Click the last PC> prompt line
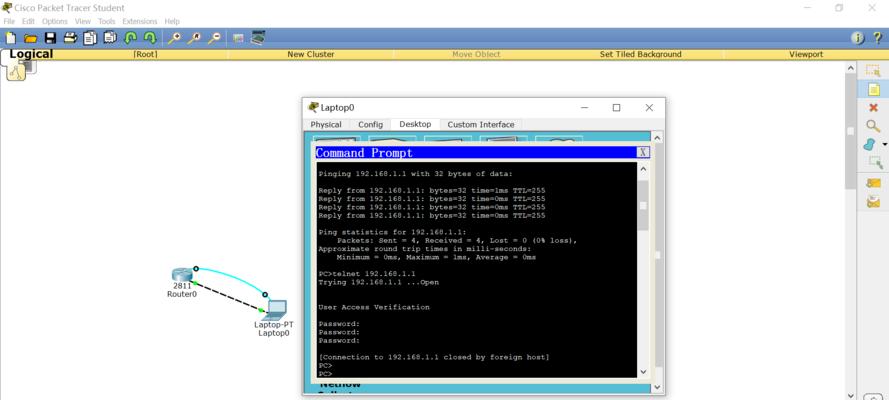This screenshot has height=400, width=889. [x=325, y=374]
